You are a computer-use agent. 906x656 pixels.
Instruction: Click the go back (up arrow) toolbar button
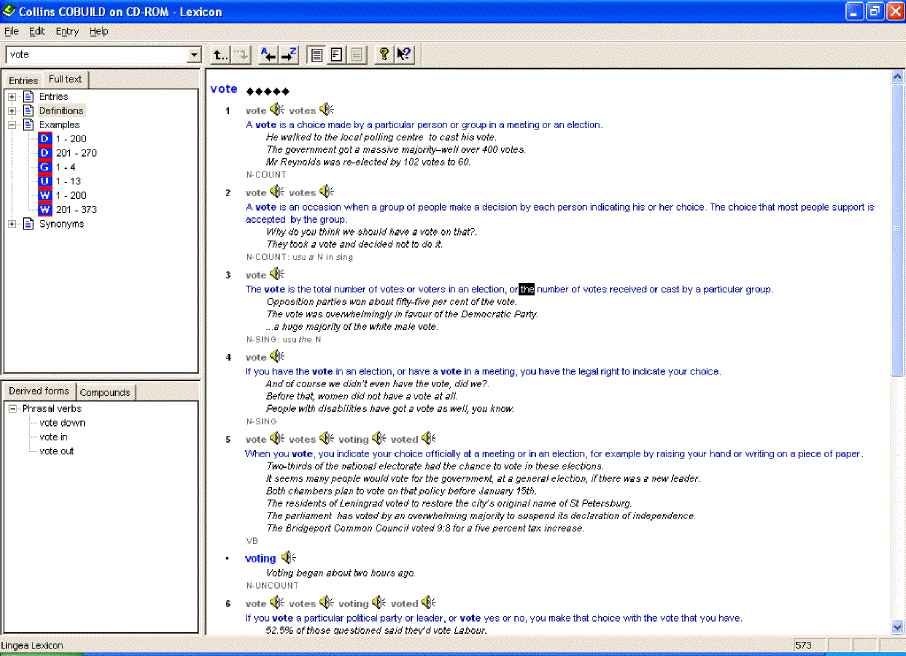pyautogui.click(x=220, y=55)
